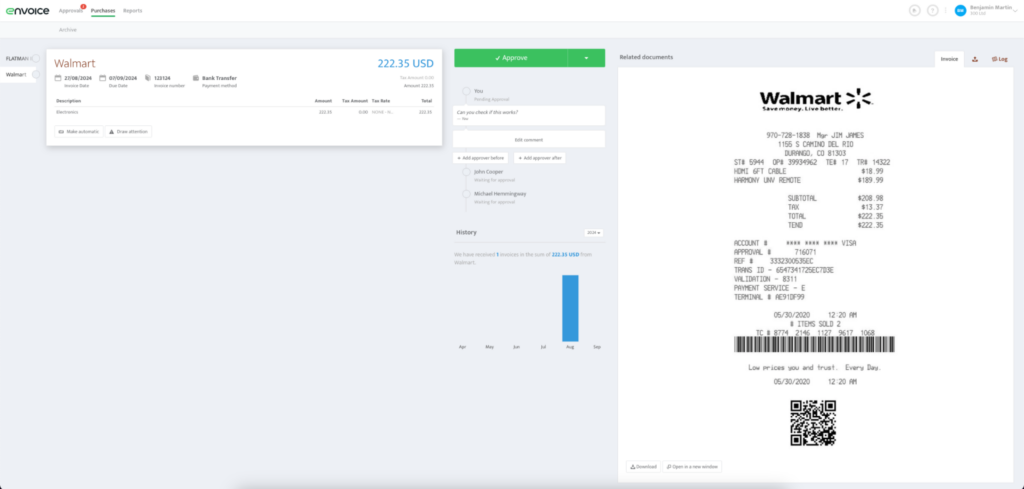Open the History year 2024 dropdown
Viewport: 1024px width, 489px height.
(594, 232)
